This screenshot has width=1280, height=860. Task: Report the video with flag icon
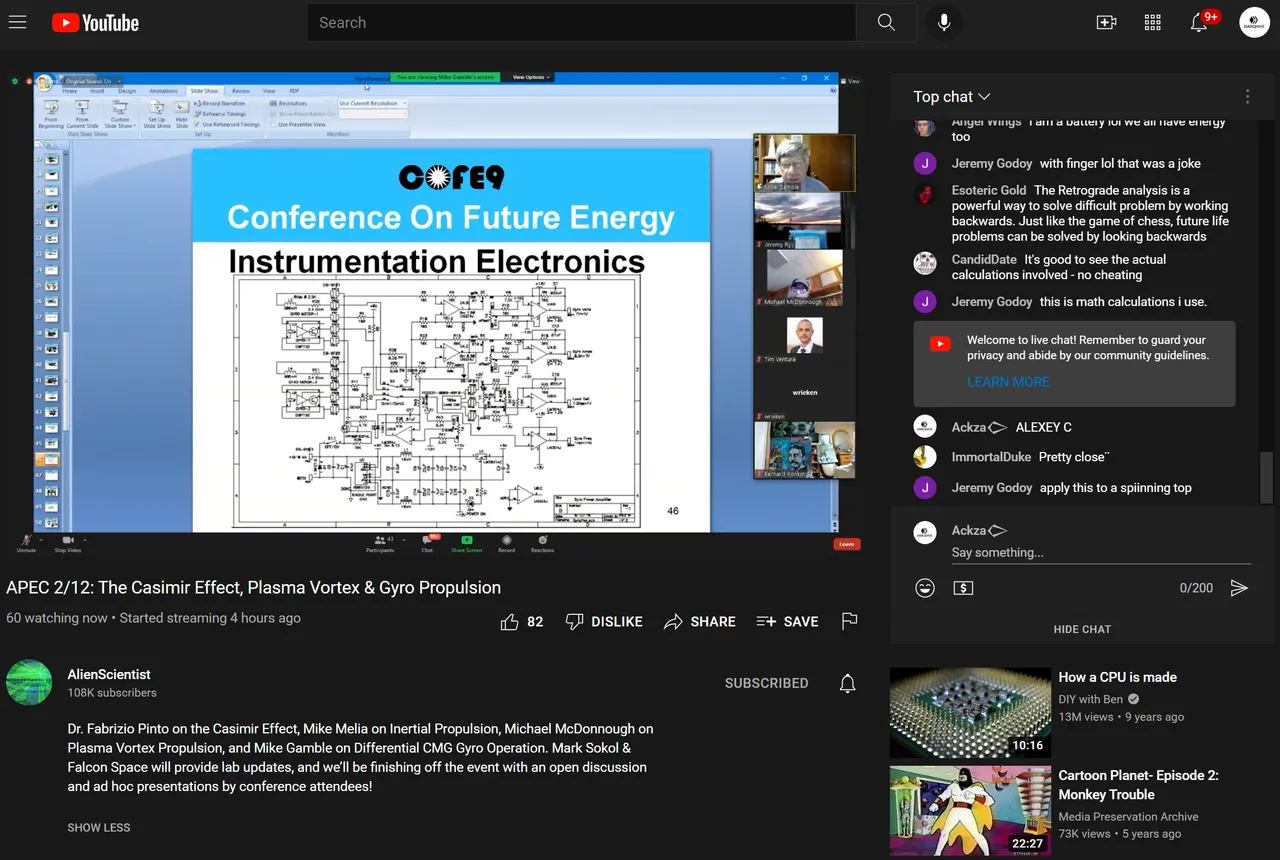pyautogui.click(x=850, y=622)
